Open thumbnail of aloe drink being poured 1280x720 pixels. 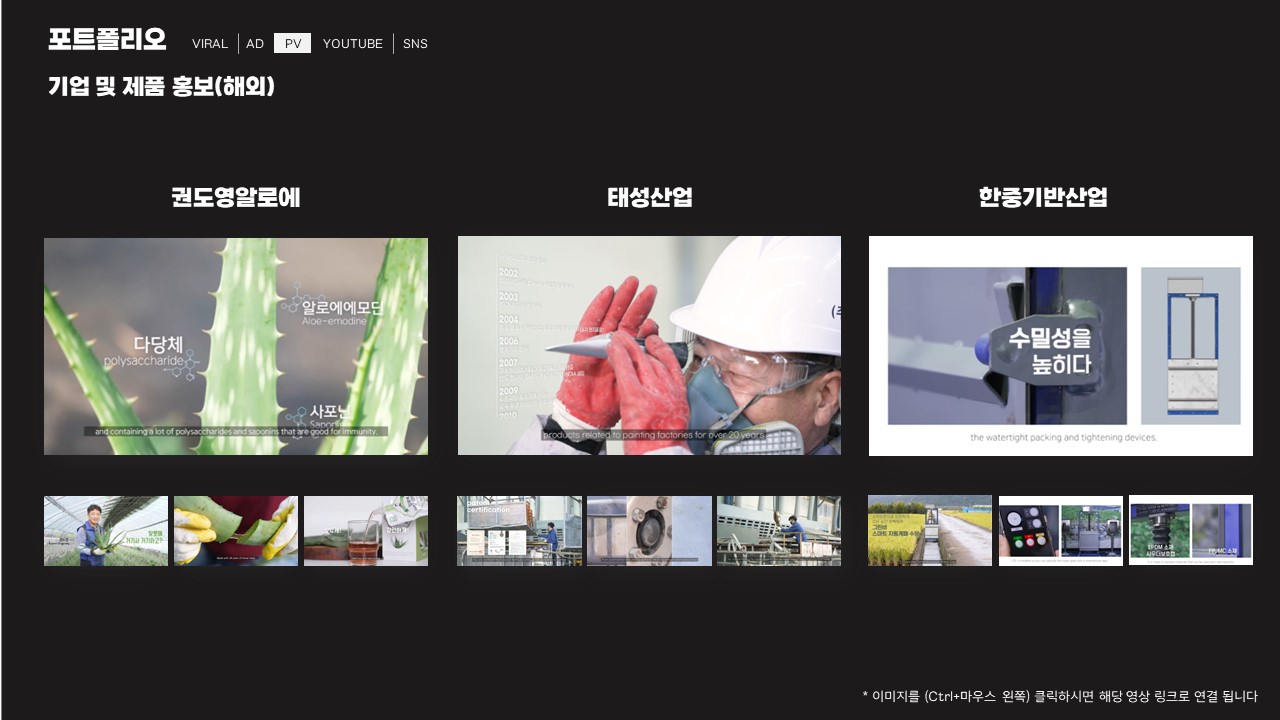tap(366, 531)
